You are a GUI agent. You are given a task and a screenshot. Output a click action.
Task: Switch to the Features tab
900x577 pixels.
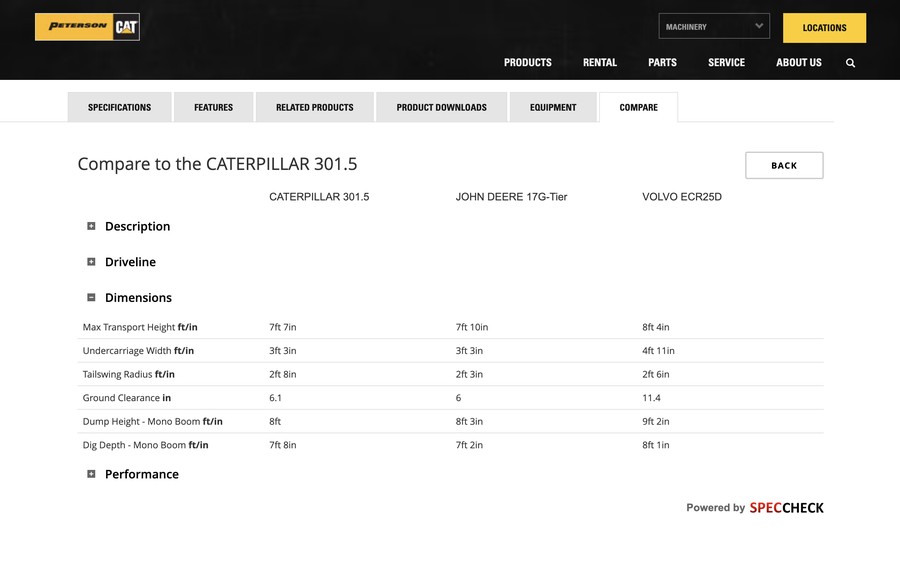point(214,107)
